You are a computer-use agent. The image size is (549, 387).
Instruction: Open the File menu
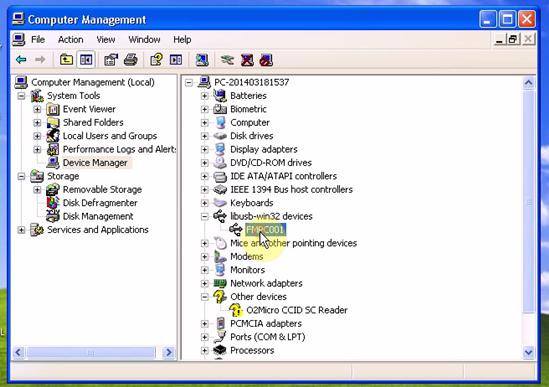coord(38,40)
